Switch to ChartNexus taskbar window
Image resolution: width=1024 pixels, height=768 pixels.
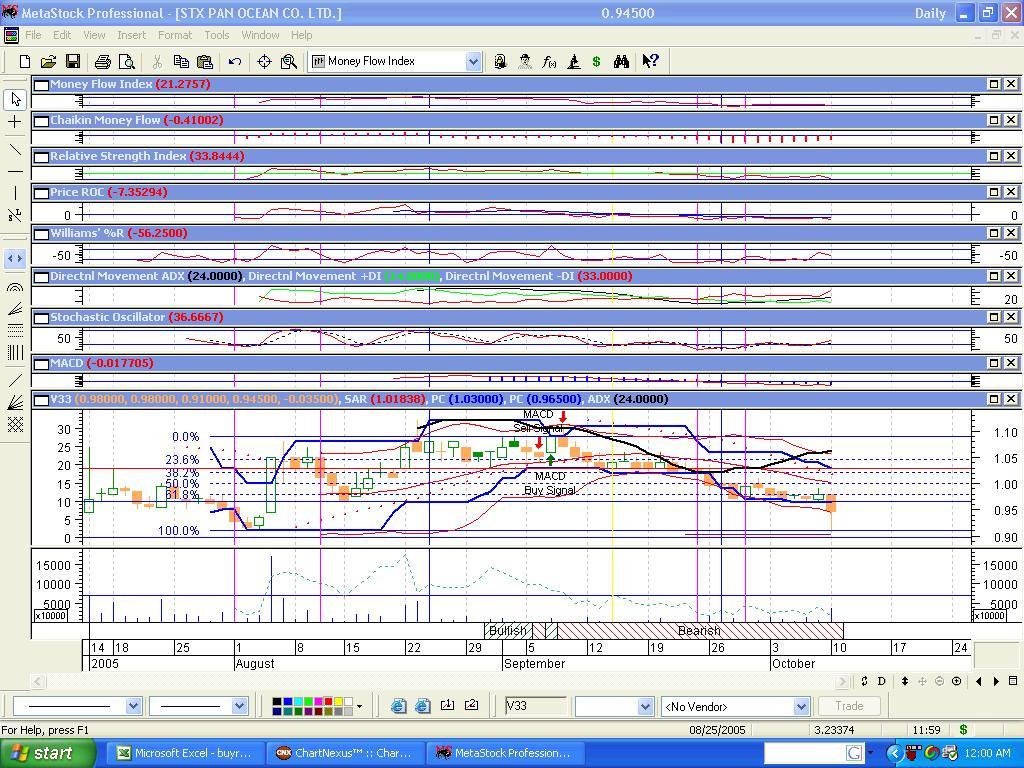tap(344, 753)
